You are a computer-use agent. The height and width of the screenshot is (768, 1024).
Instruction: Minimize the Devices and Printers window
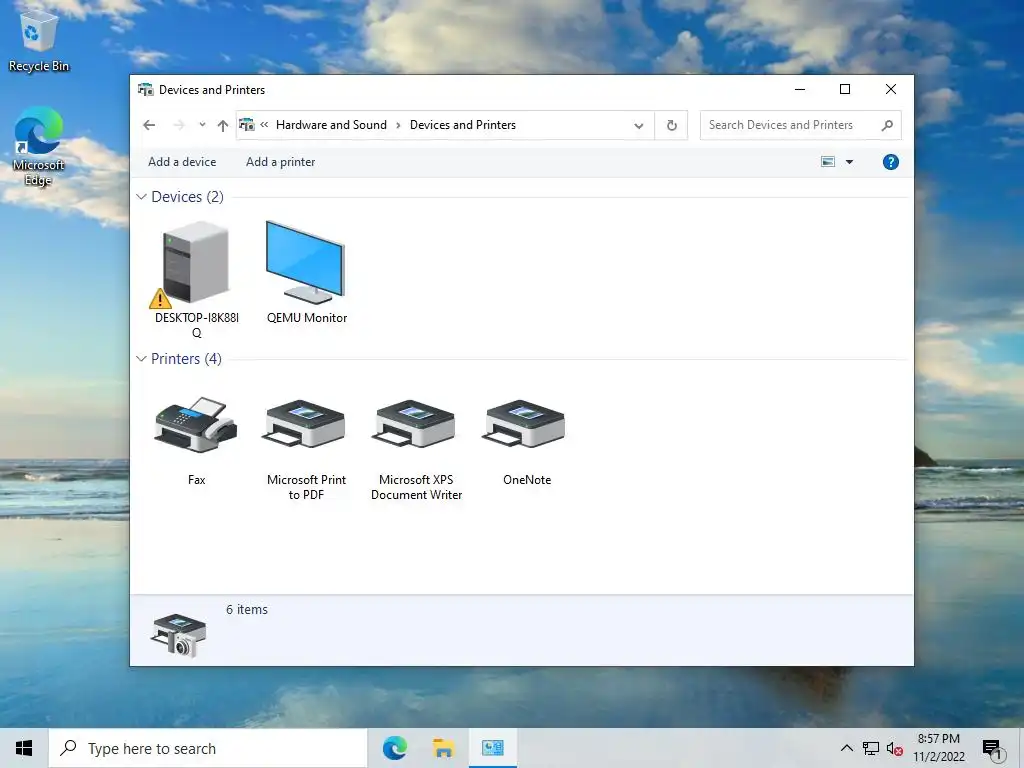point(799,89)
